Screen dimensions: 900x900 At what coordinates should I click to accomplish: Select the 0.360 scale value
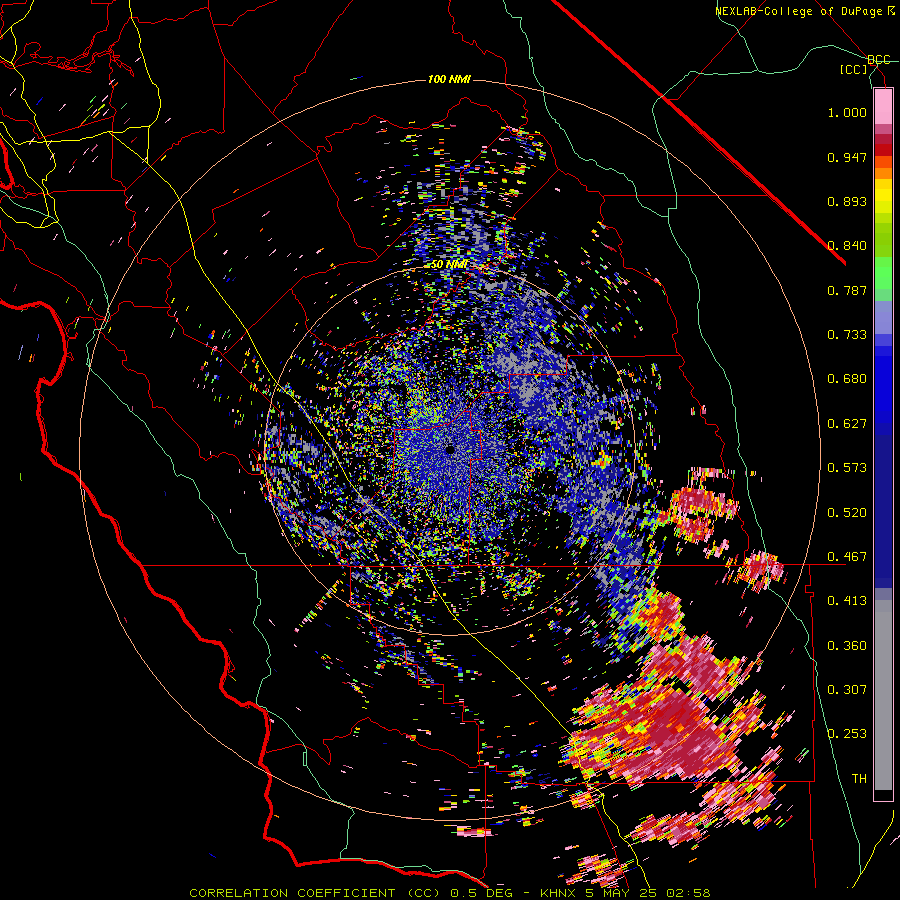click(x=847, y=646)
